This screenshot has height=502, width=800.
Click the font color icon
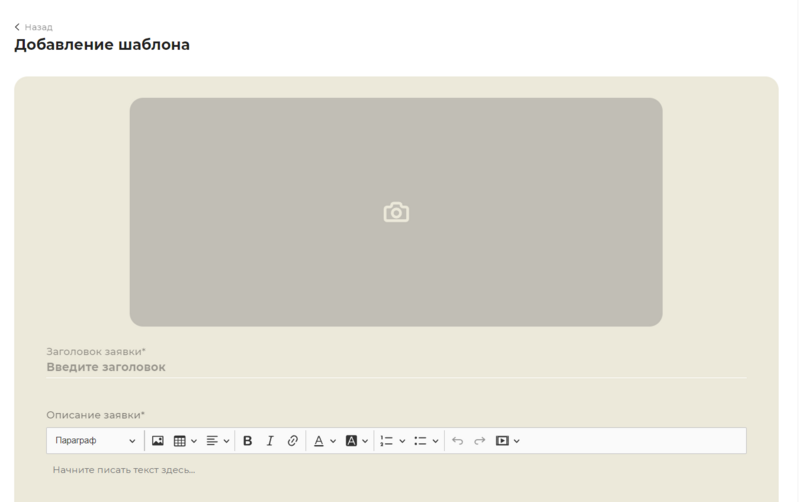tap(319, 441)
